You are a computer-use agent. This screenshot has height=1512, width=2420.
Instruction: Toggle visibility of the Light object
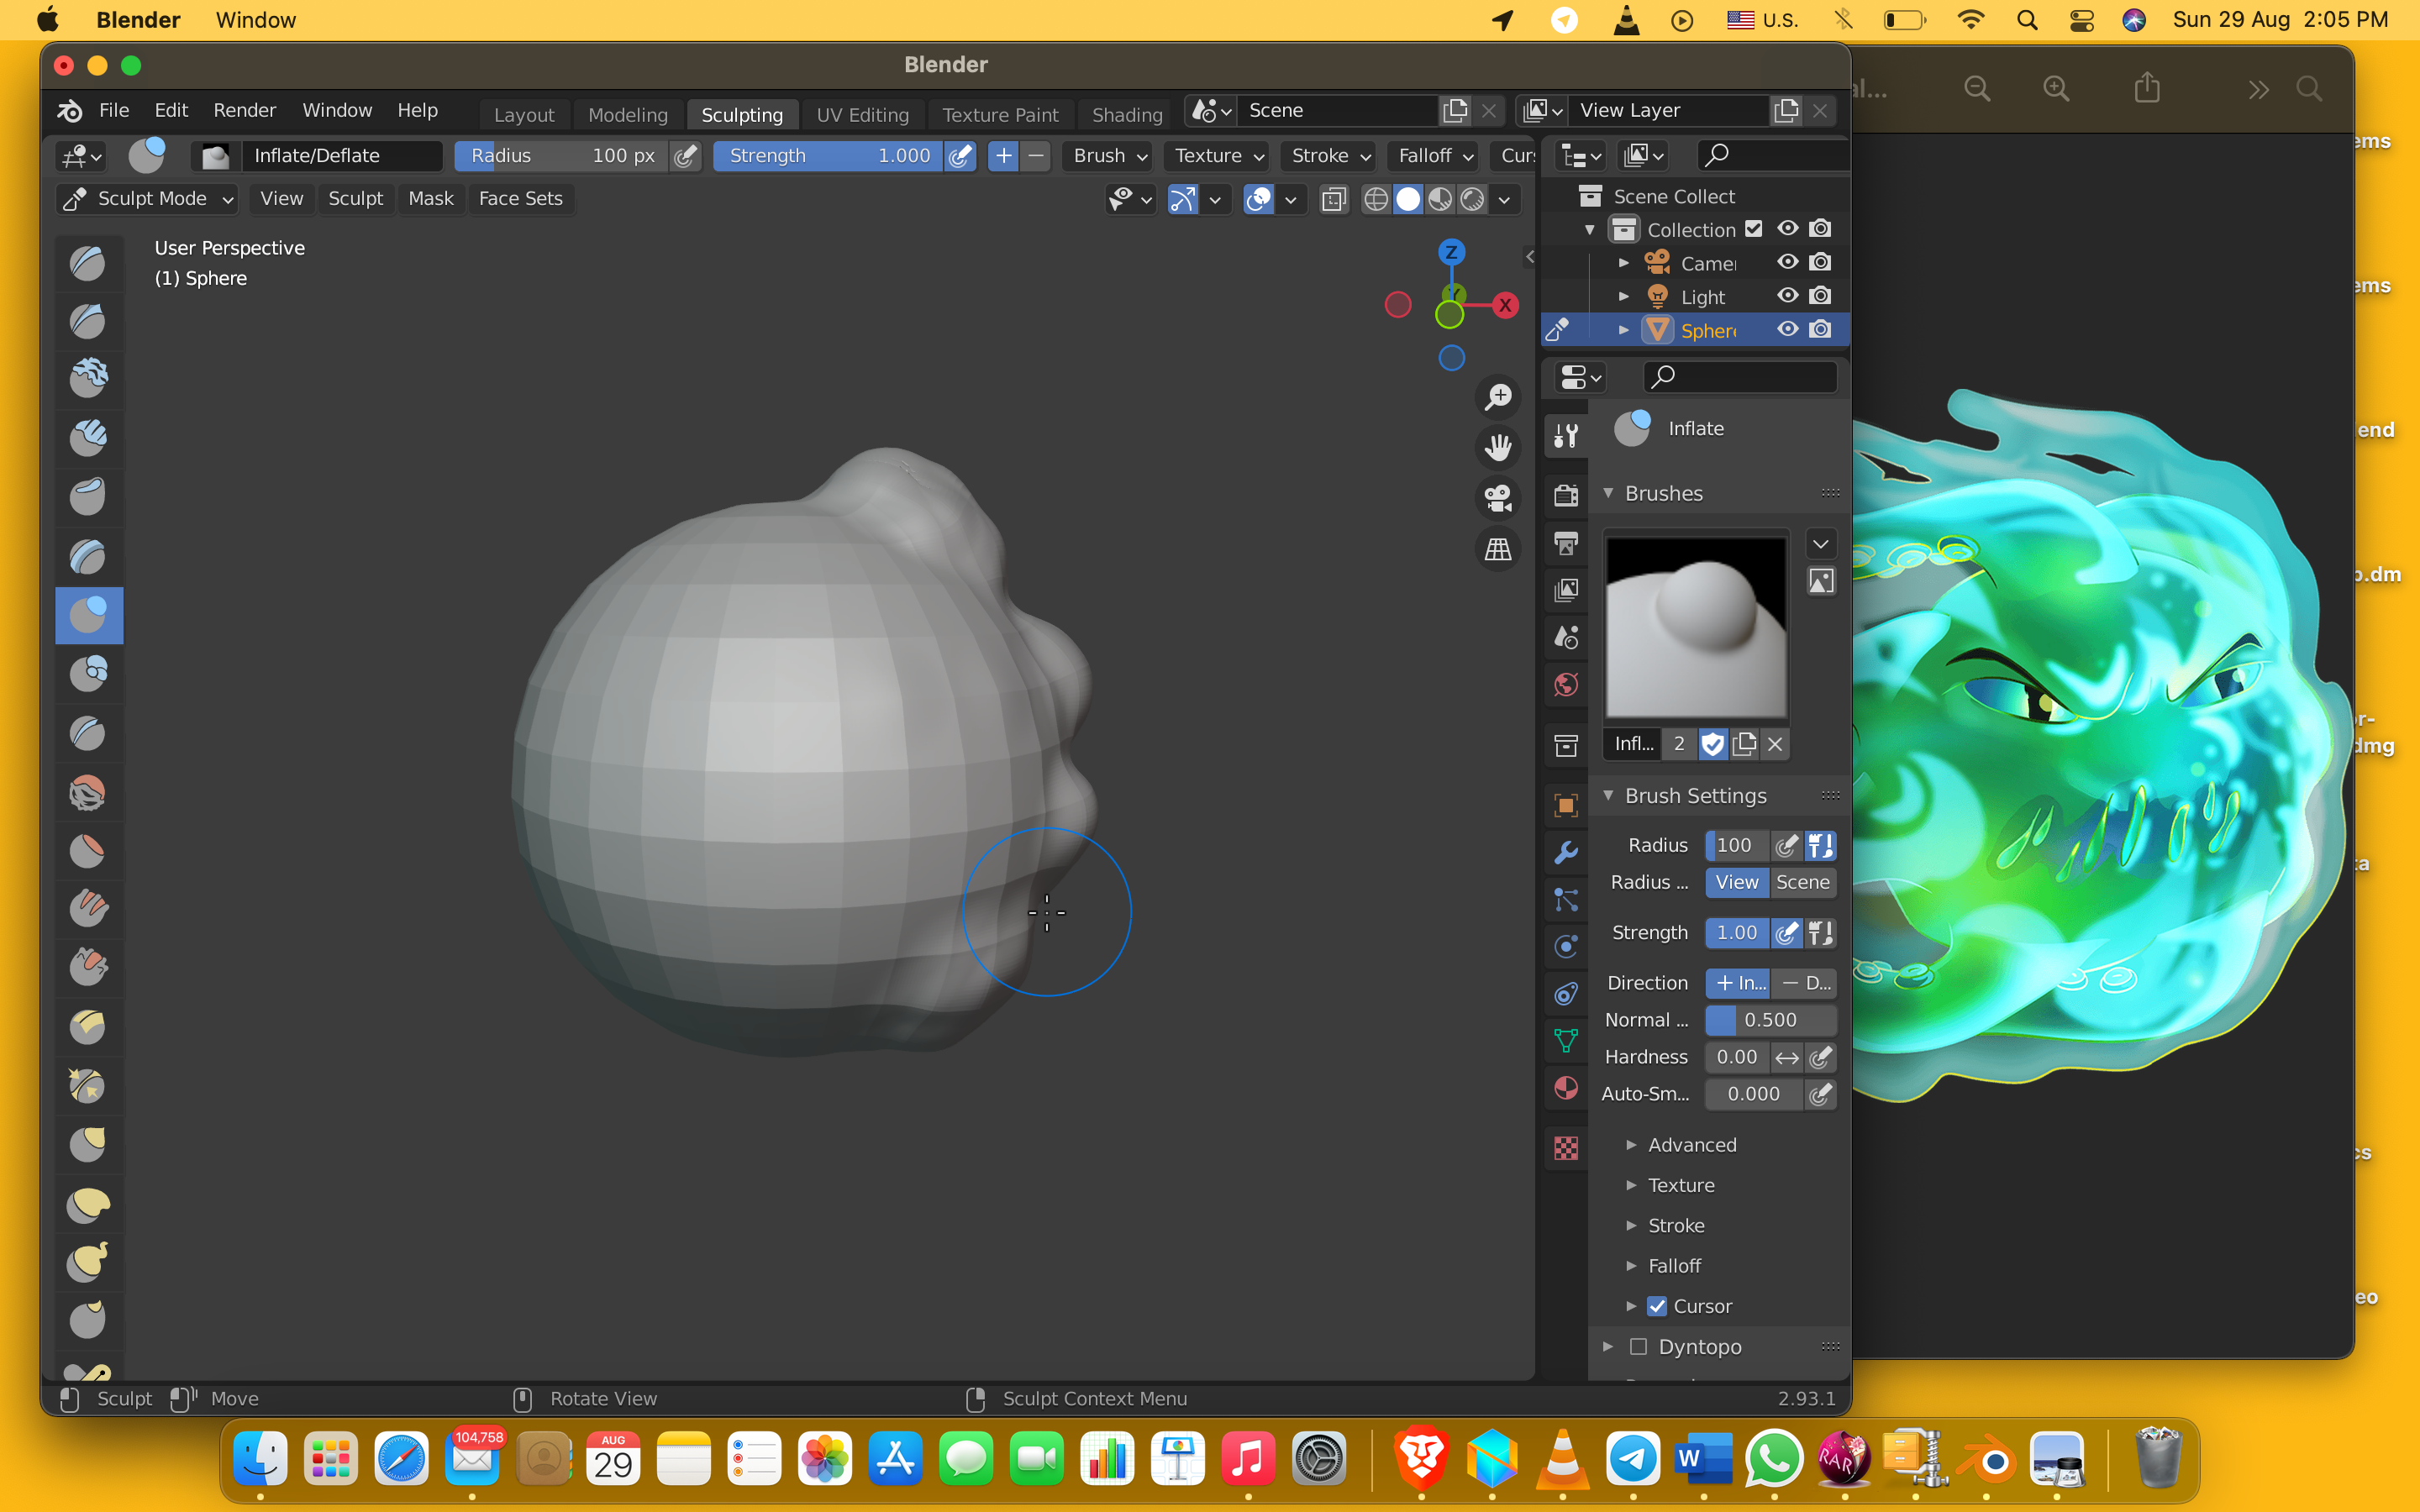point(1787,296)
